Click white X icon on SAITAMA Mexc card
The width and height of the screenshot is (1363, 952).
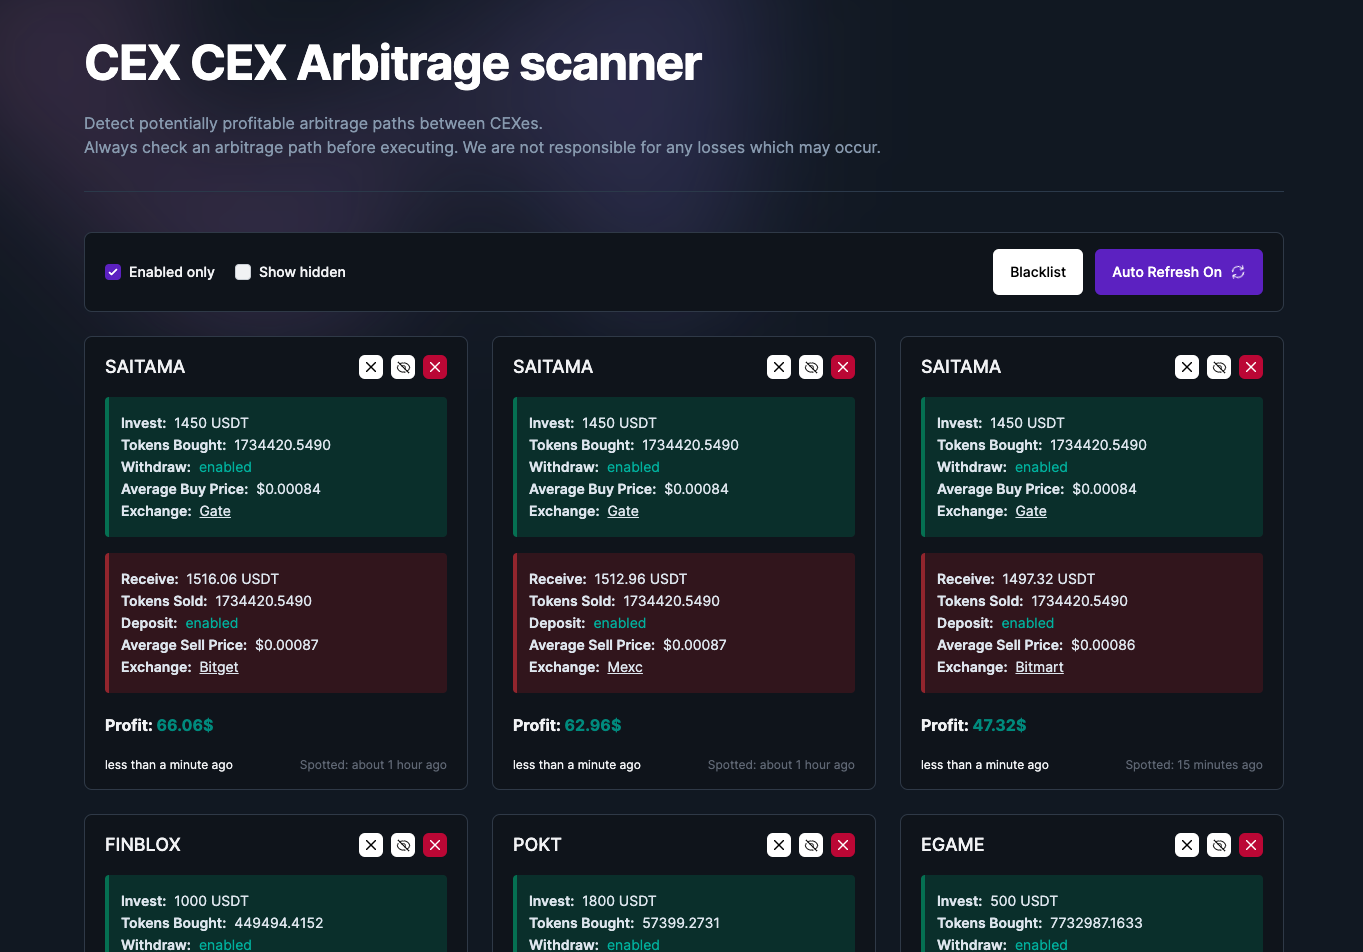779,367
